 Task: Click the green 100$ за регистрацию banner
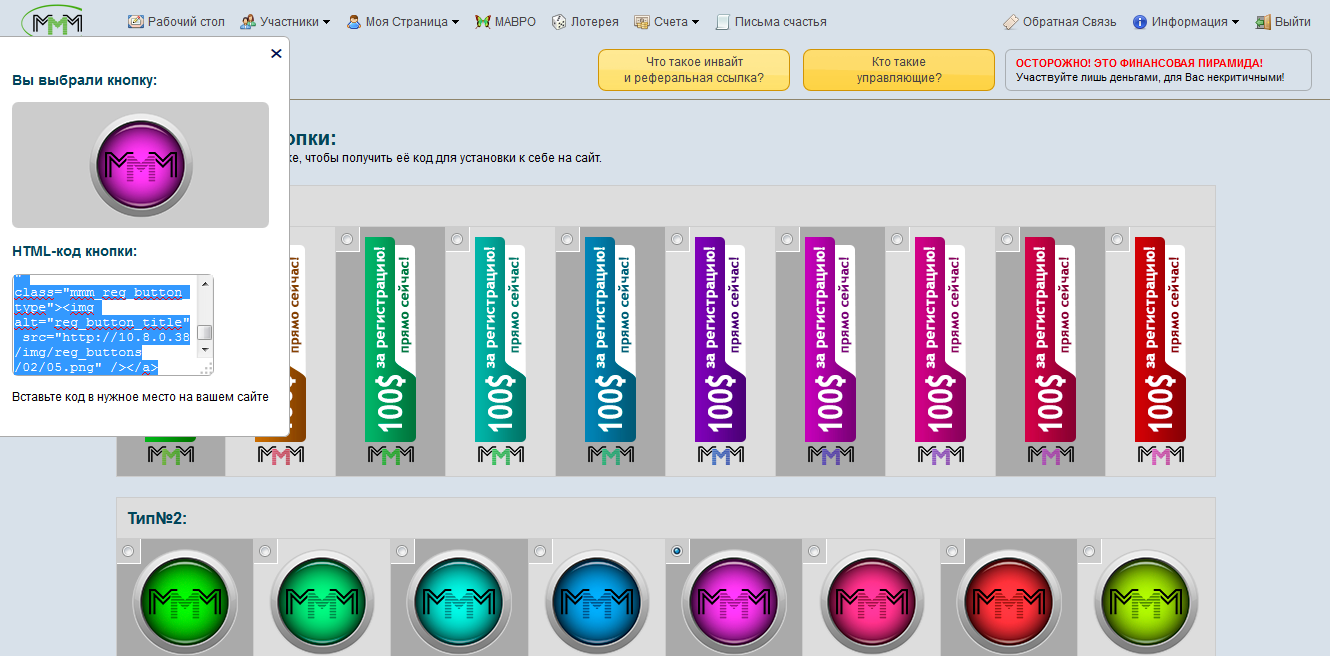coord(390,350)
